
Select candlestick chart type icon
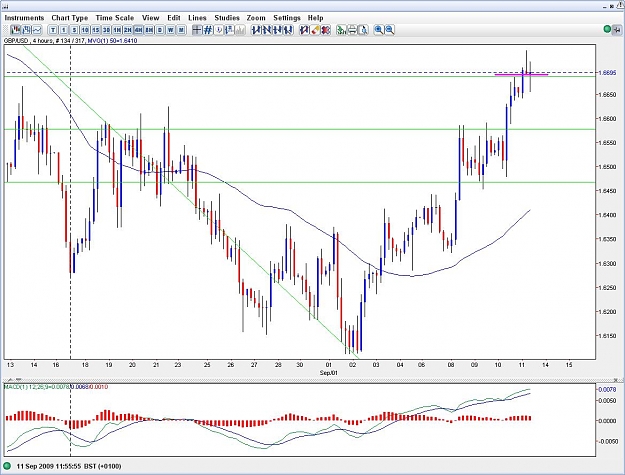[16, 30]
